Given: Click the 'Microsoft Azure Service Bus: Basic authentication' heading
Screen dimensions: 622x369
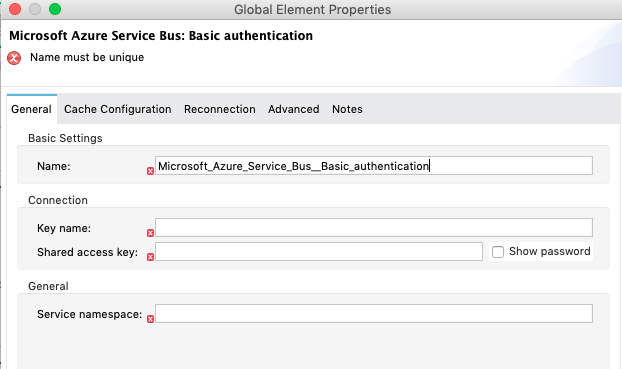Looking at the screenshot, I should click(x=161, y=36).
